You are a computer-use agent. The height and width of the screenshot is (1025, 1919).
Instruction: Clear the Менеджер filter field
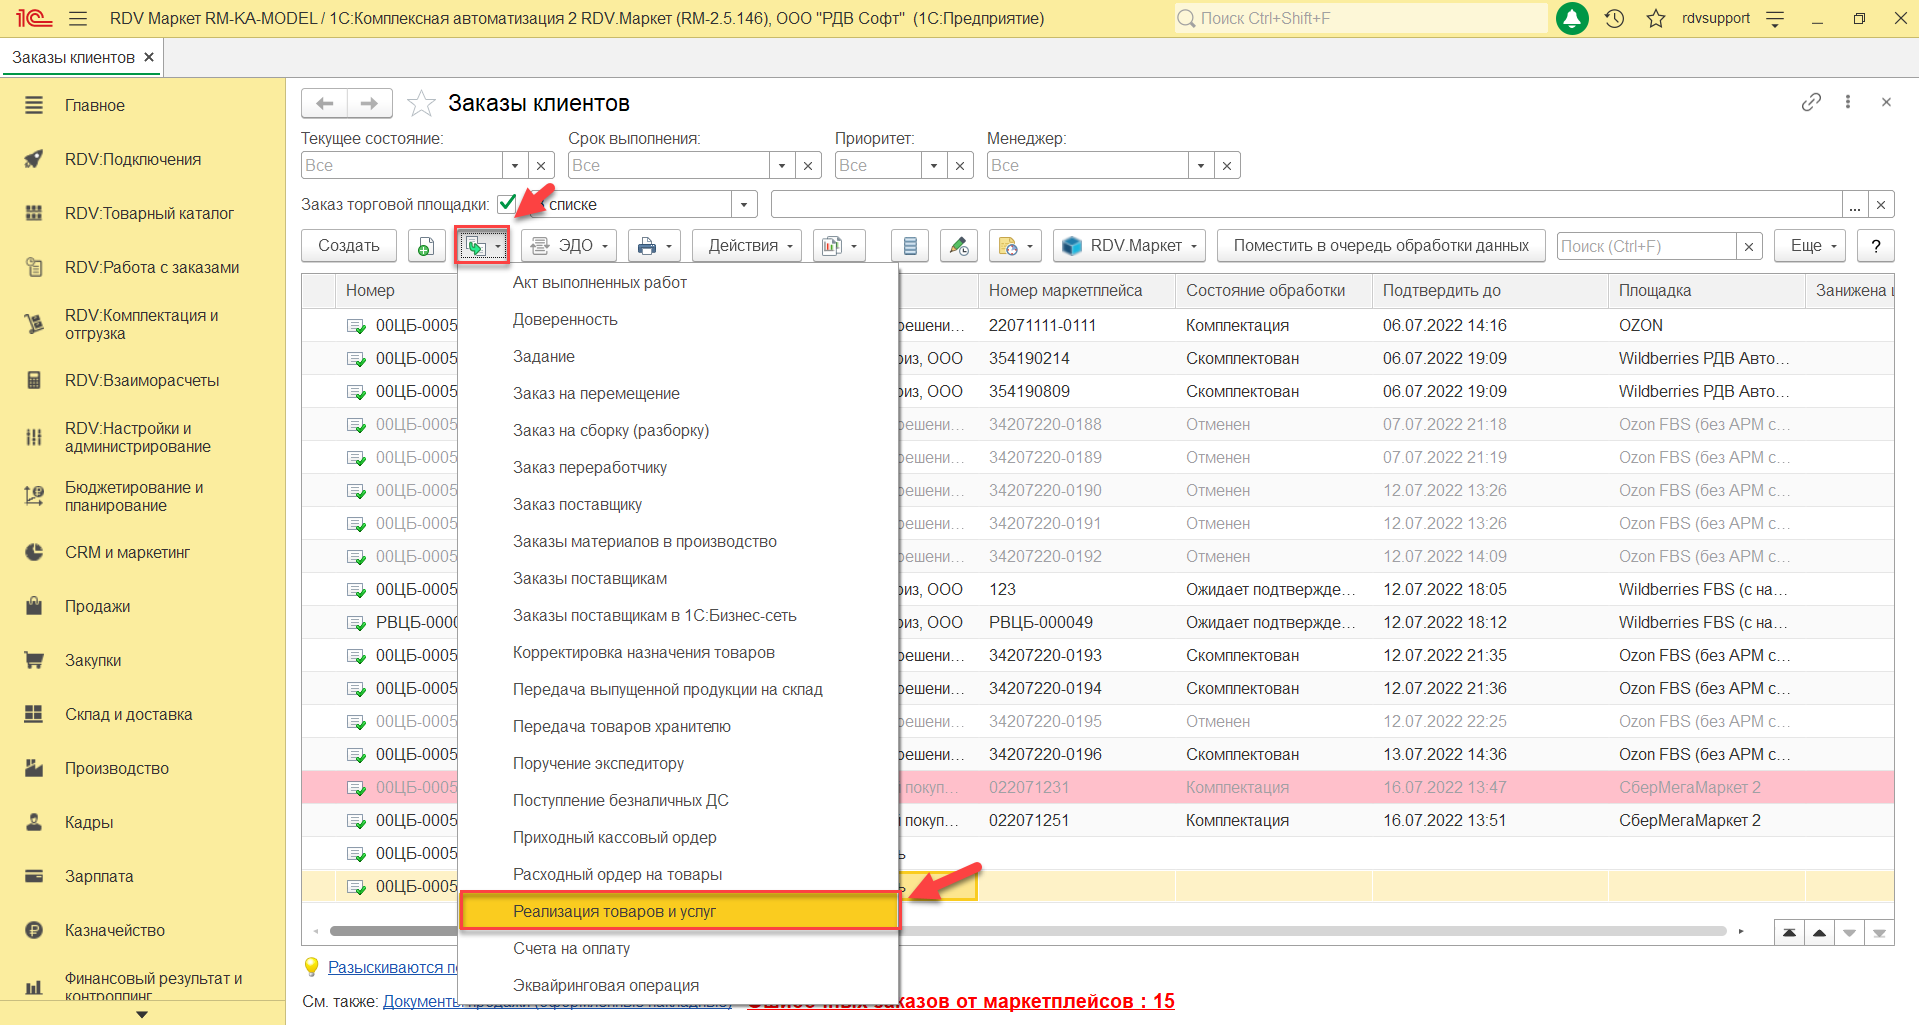click(1227, 166)
